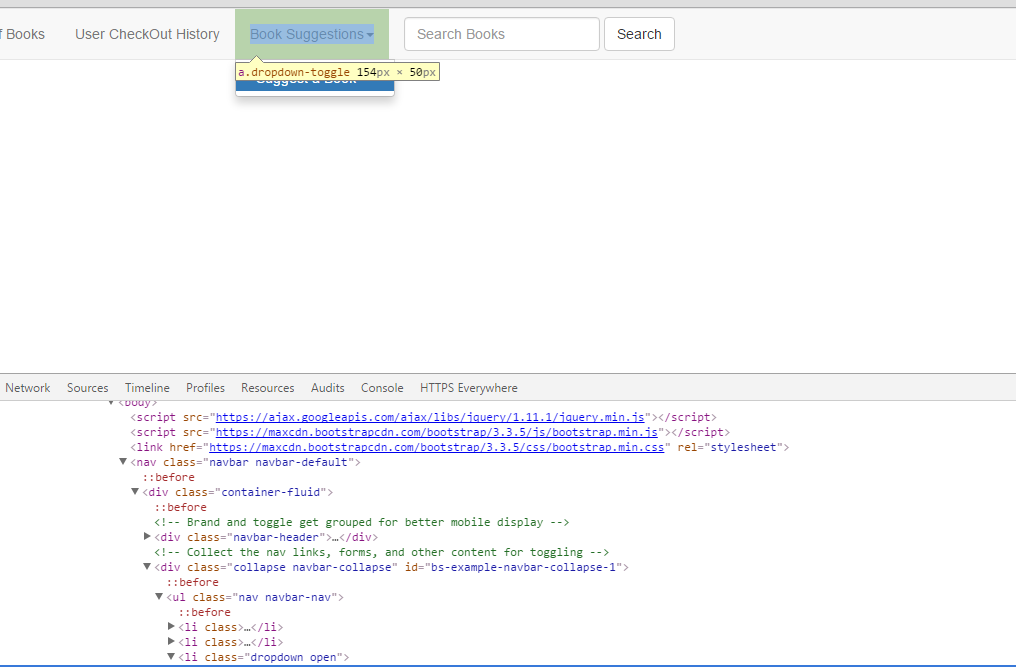Expand the div navbar-header node
1016x667 pixels.
click(x=147, y=536)
